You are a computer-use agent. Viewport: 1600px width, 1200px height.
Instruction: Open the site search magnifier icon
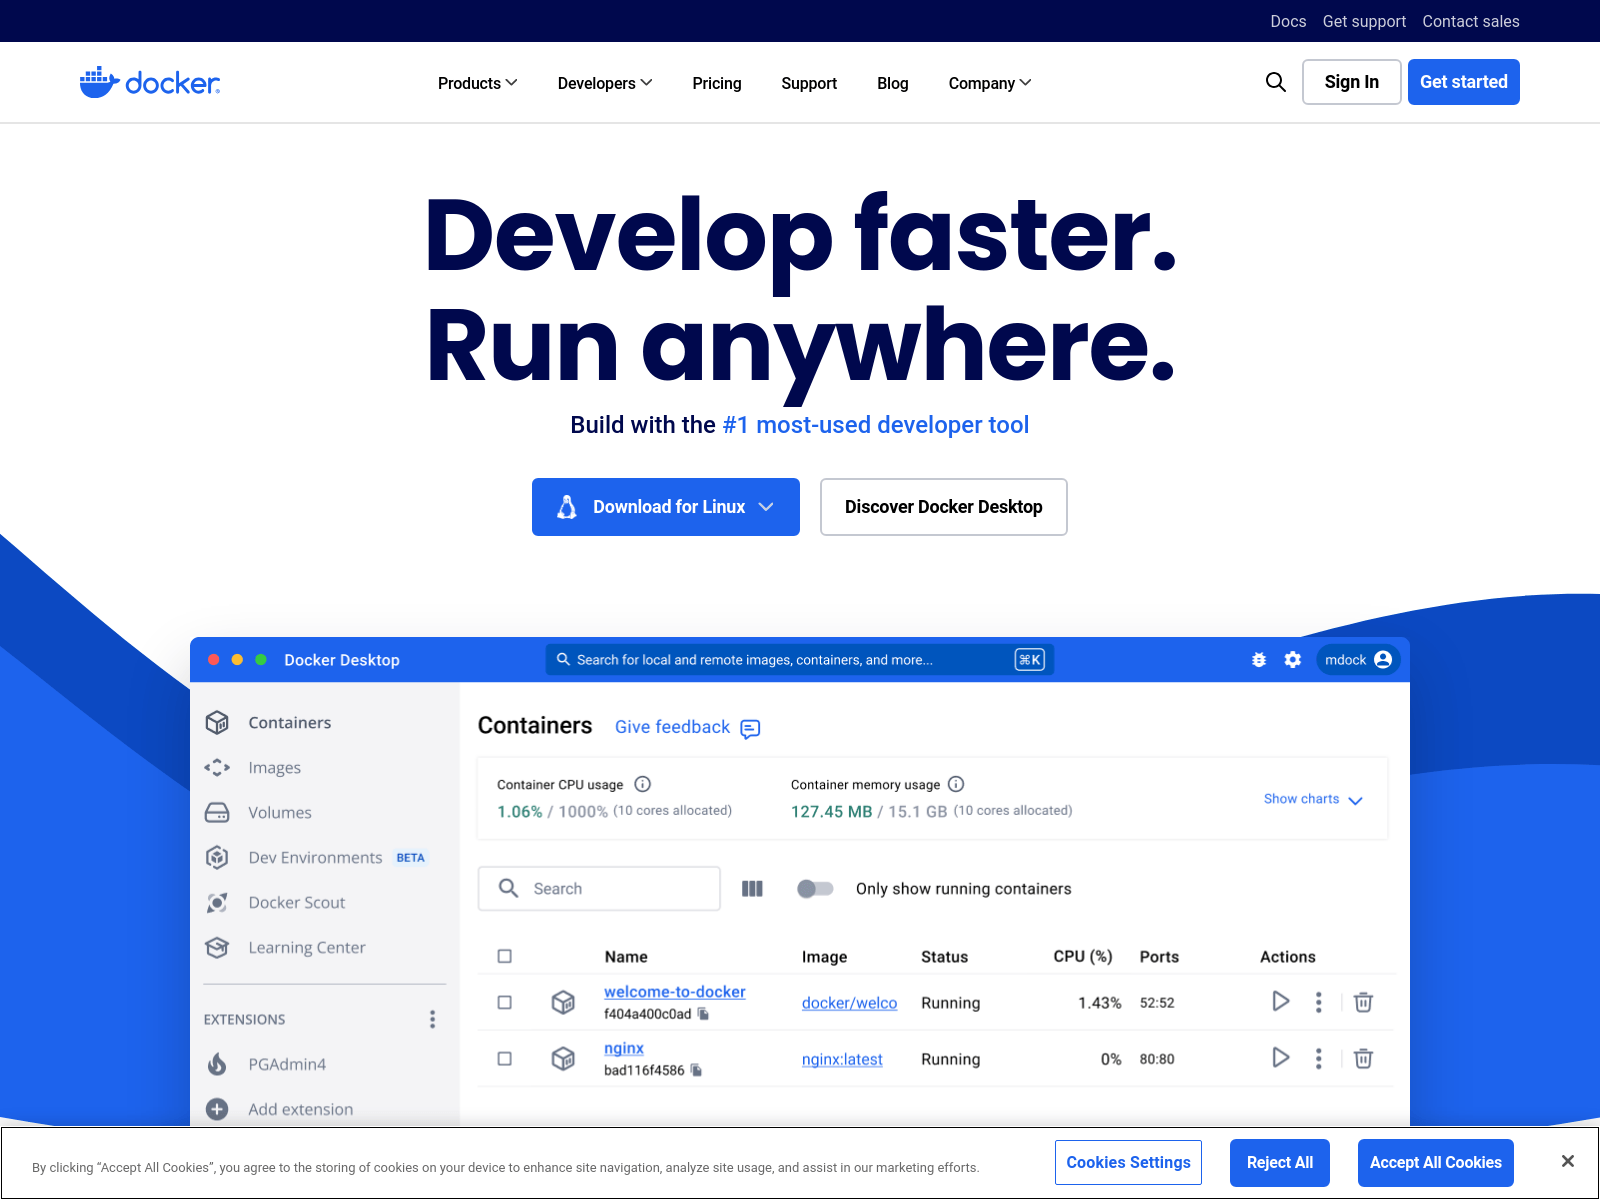[x=1275, y=82]
